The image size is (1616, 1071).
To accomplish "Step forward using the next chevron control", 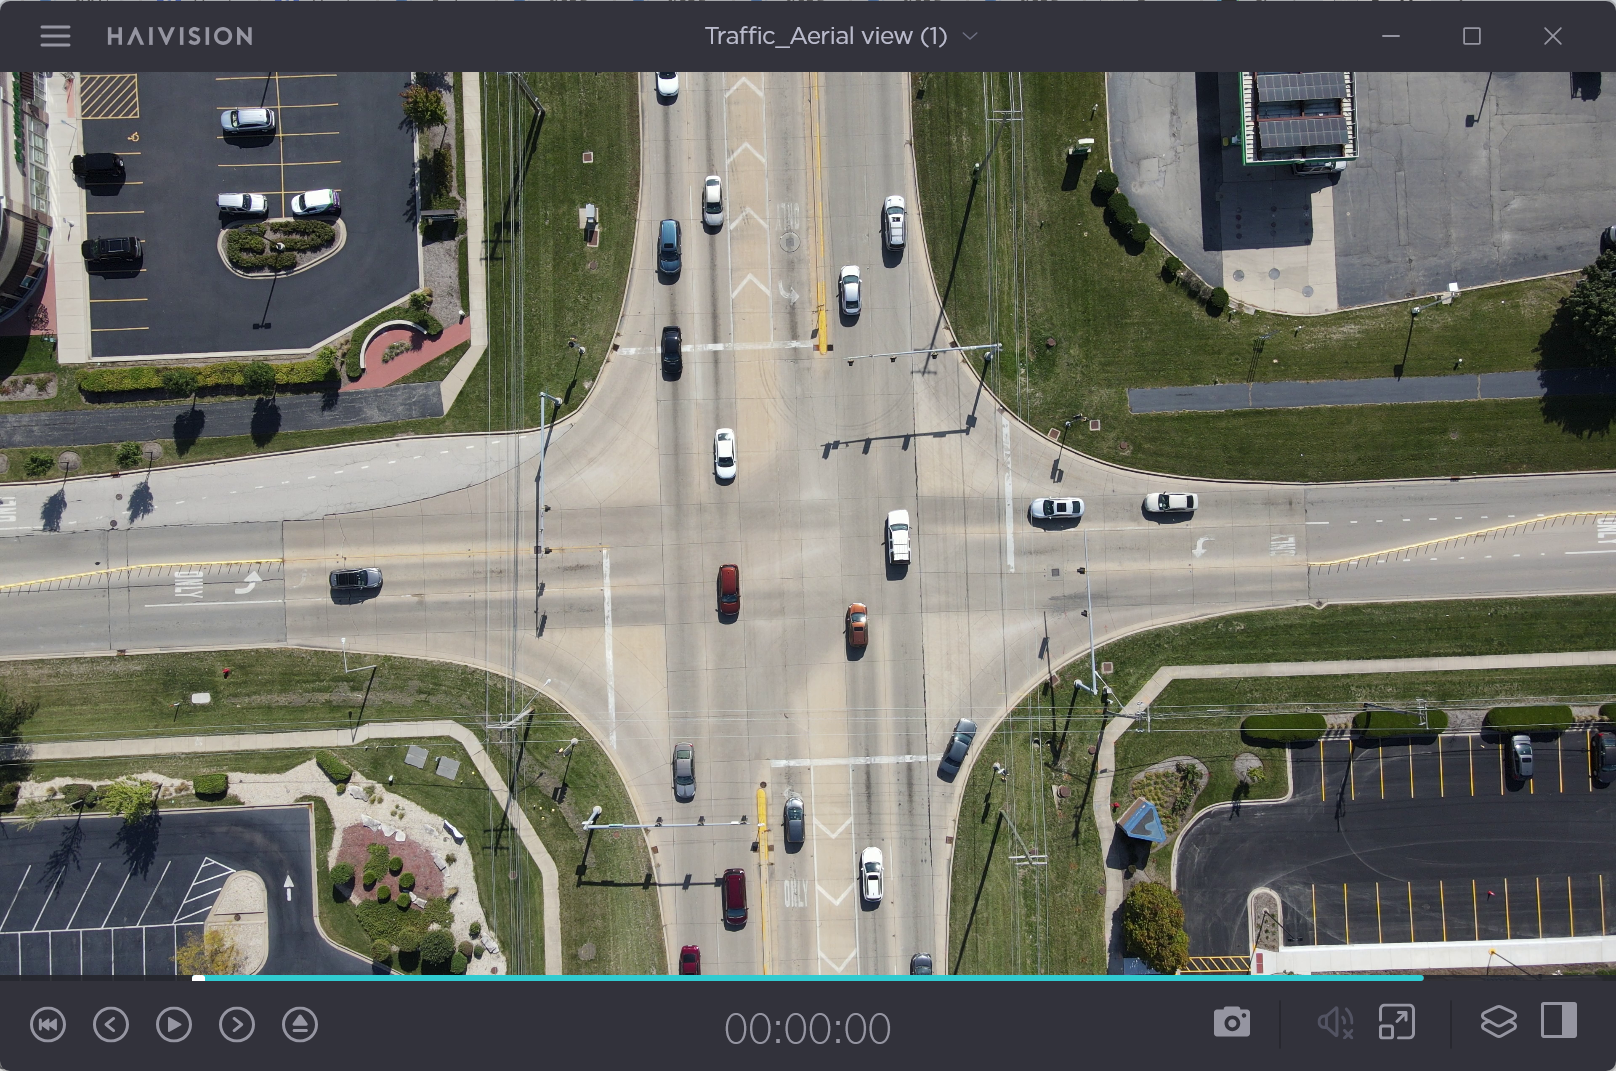I will pos(237,1025).
